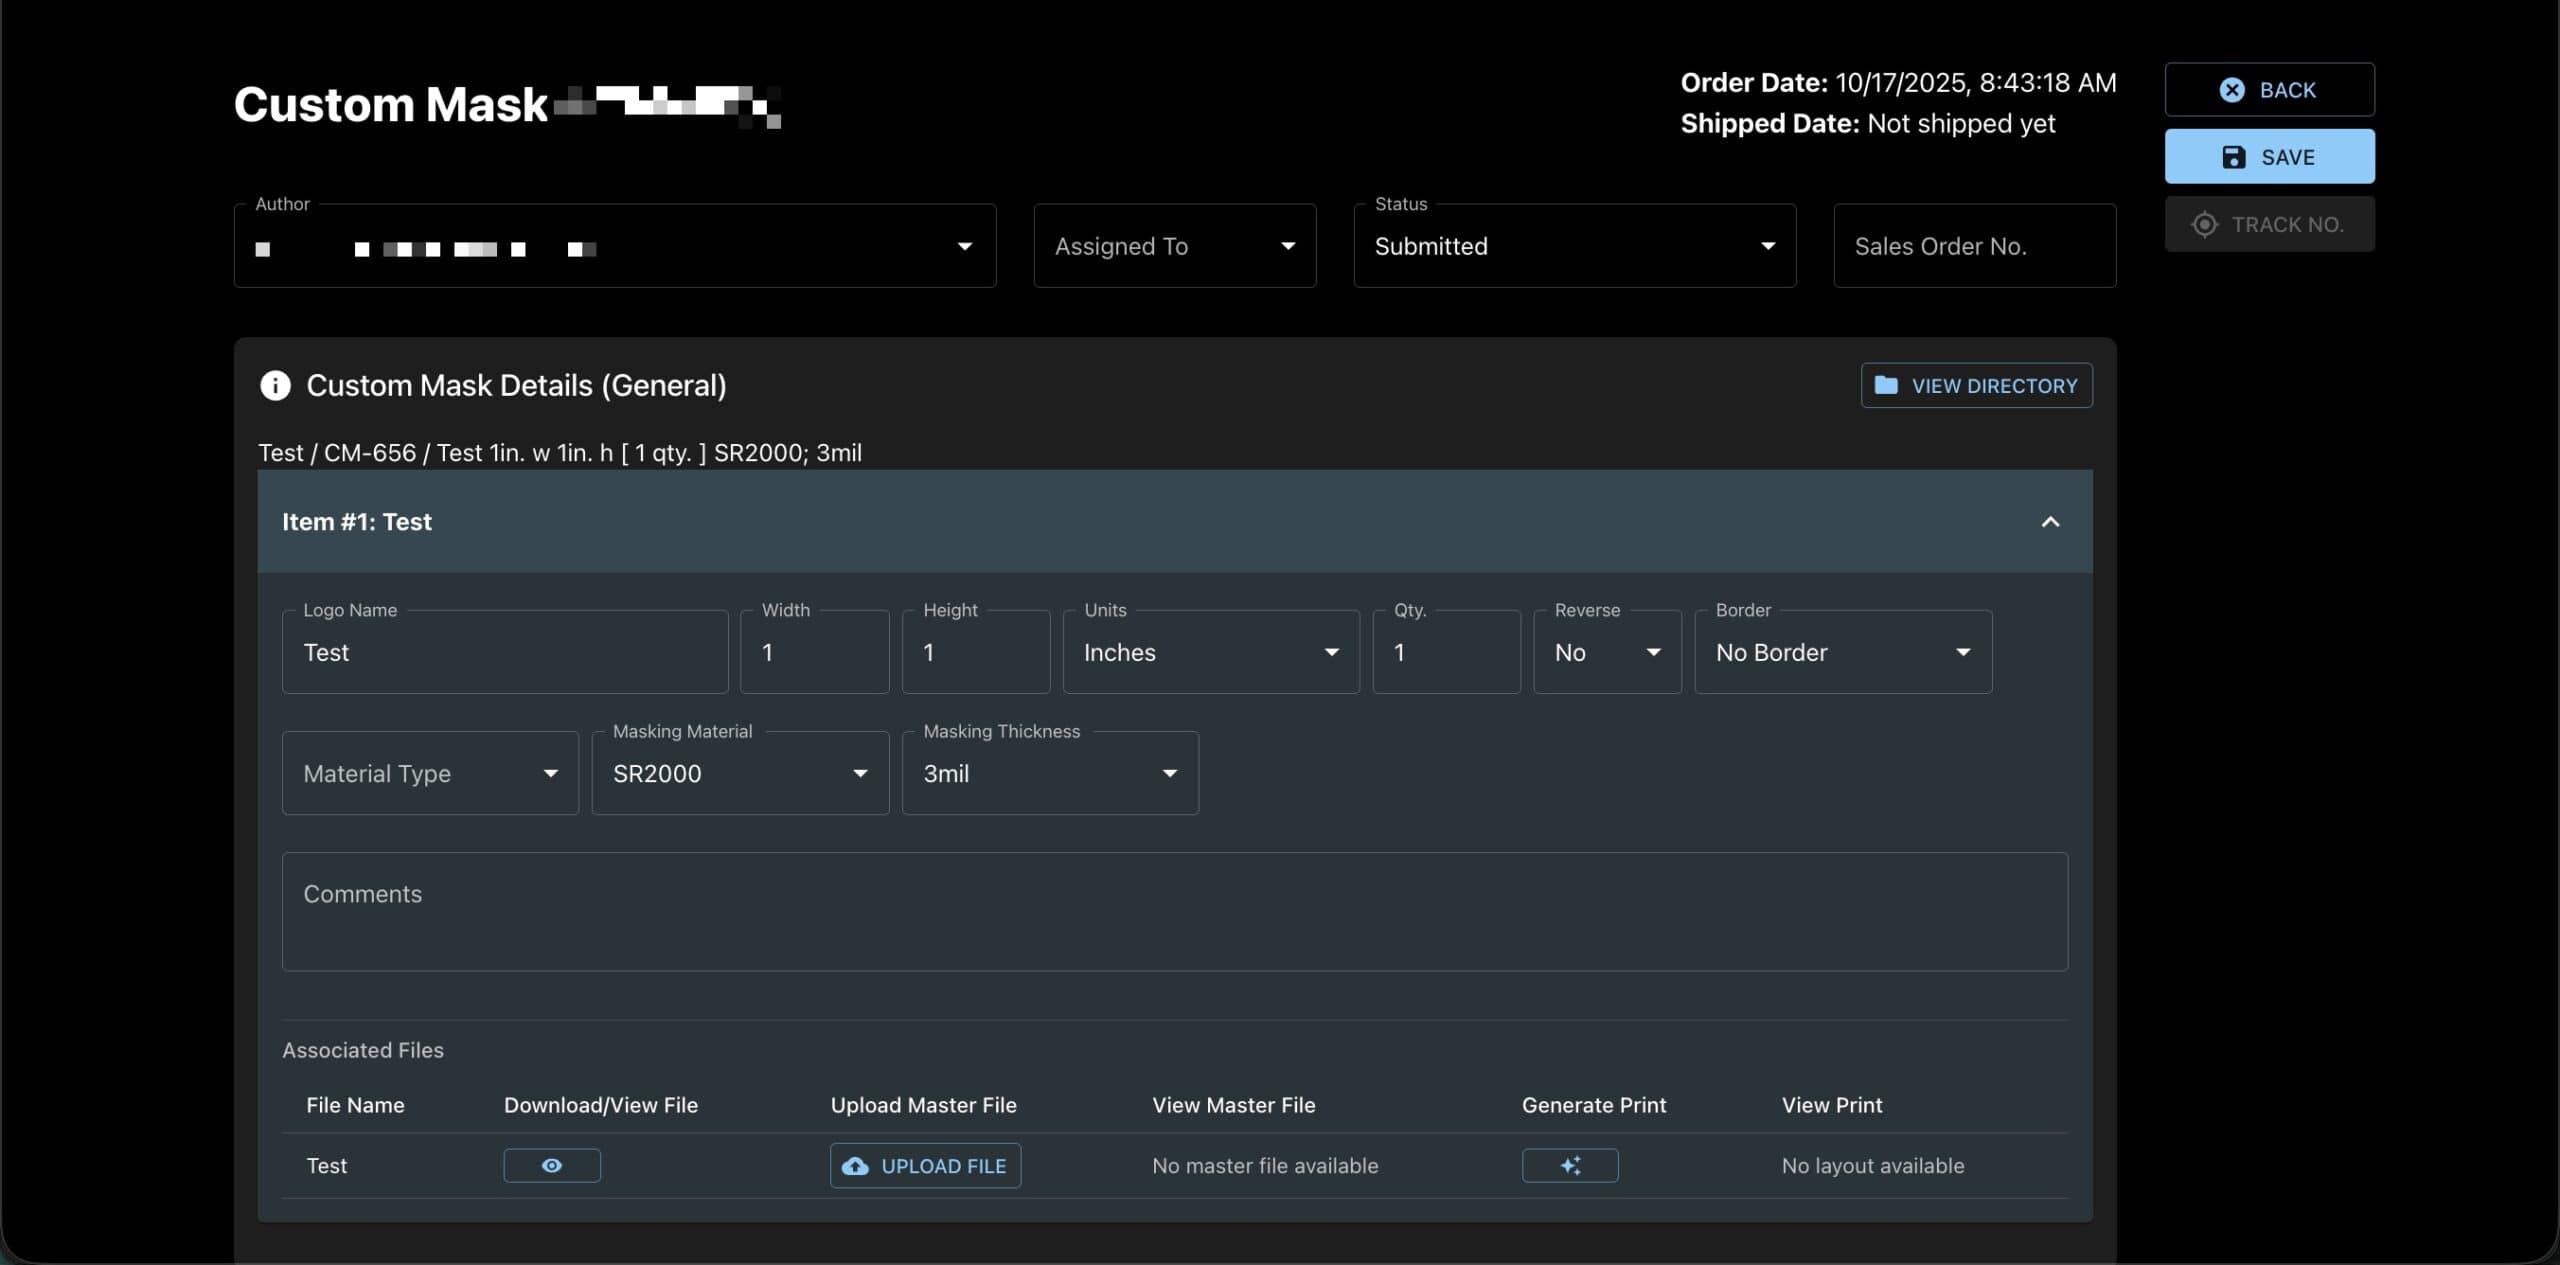Viewport: 2560px width, 1265px height.
Task: Click the info icon beside Custom Mask Details
Action: (275, 386)
